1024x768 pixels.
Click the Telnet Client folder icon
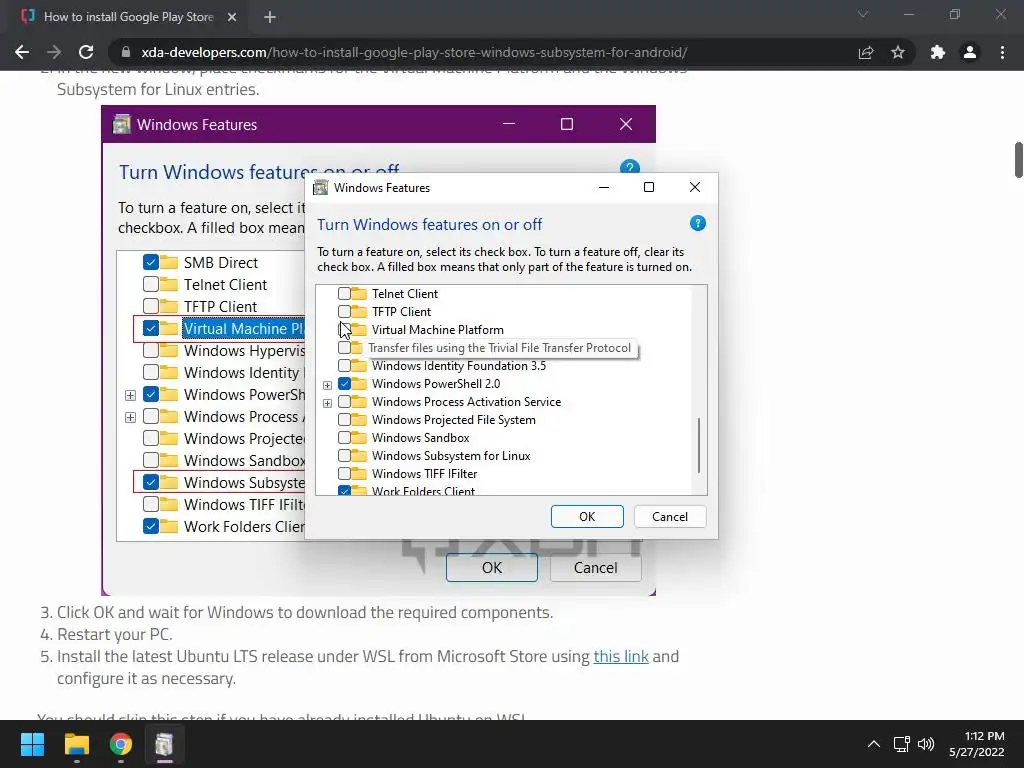click(x=359, y=294)
